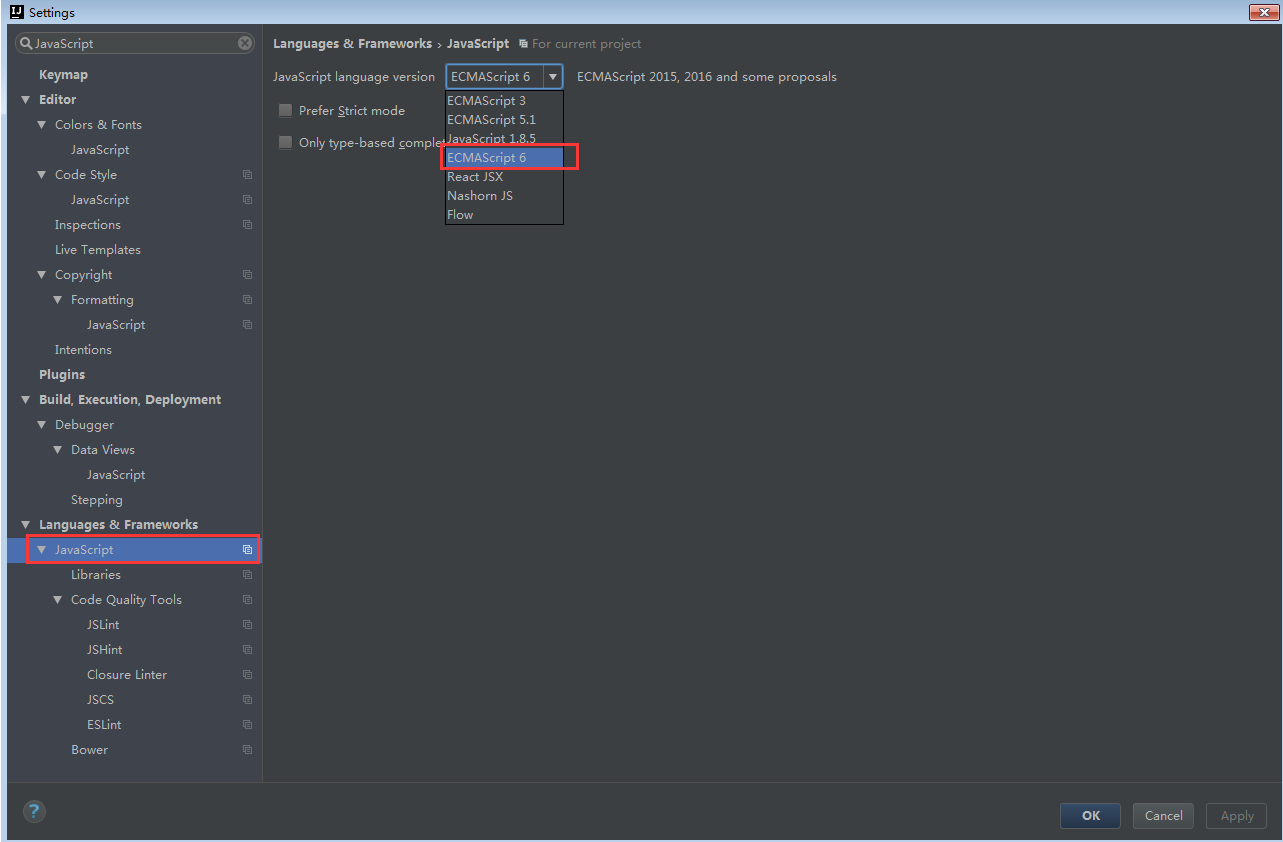Open the Intentions page
The height and width of the screenshot is (842, 1283).
coord(83,350)
